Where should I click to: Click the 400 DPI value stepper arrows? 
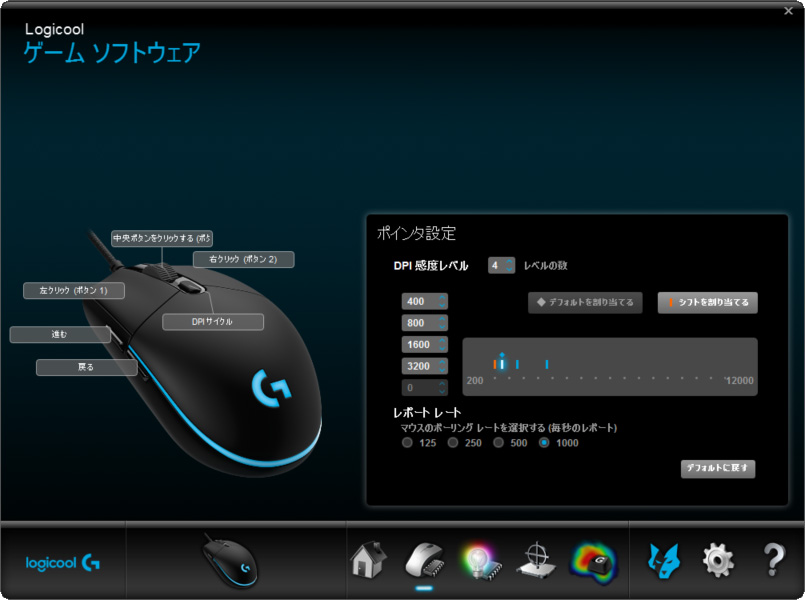point(442,301)
